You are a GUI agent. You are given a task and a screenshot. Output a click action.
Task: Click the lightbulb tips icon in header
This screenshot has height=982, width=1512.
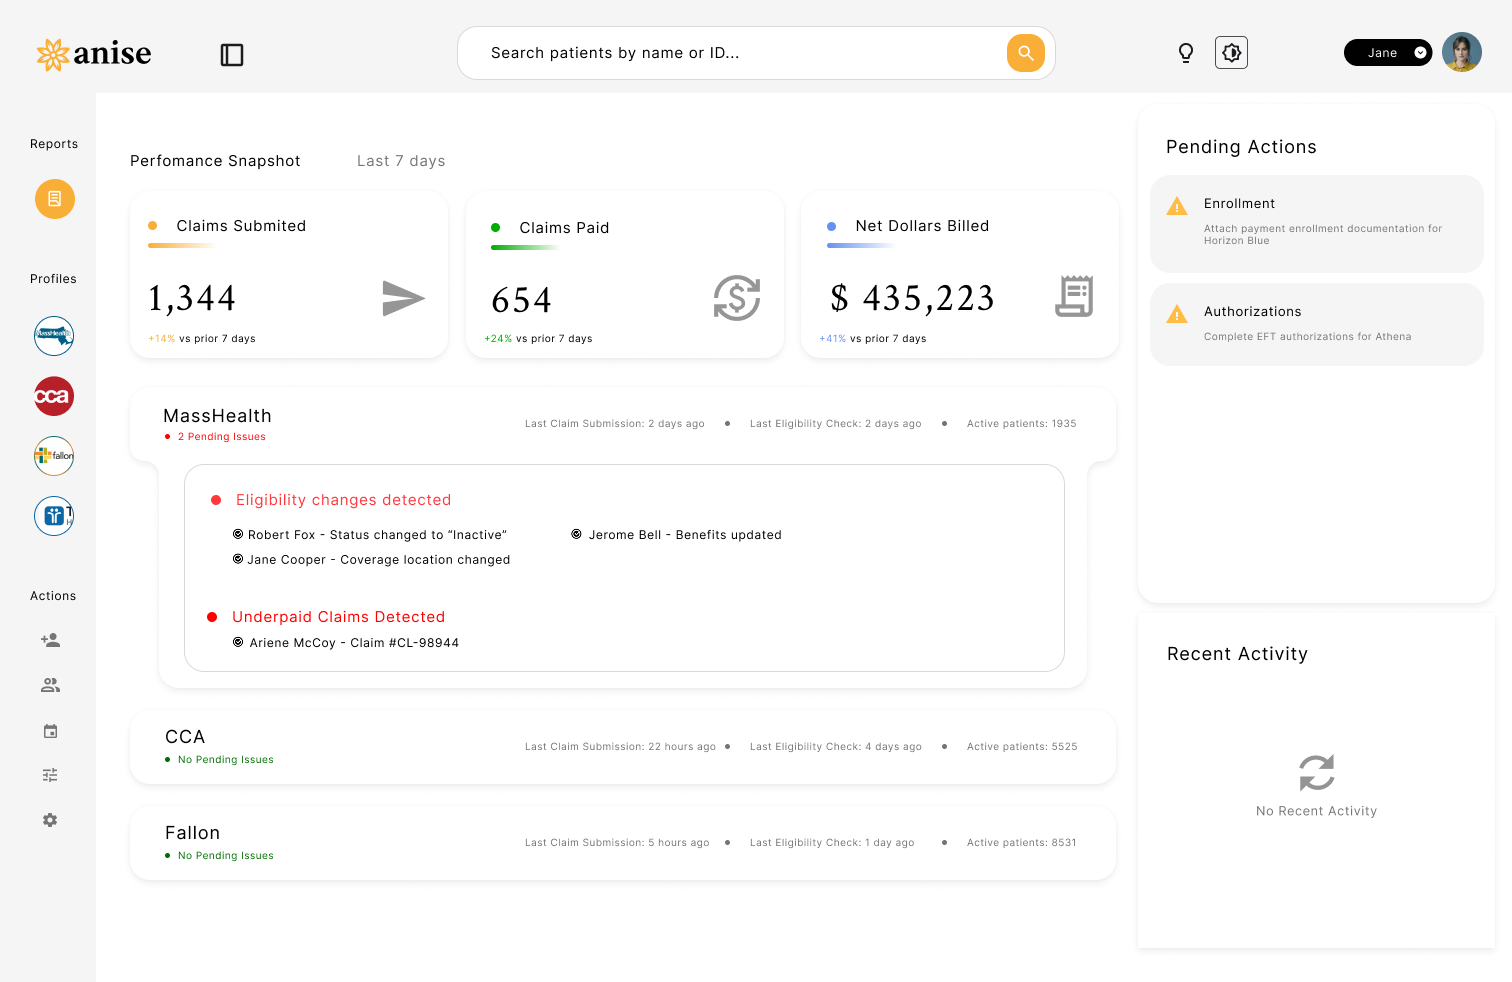click(1185, 52)
